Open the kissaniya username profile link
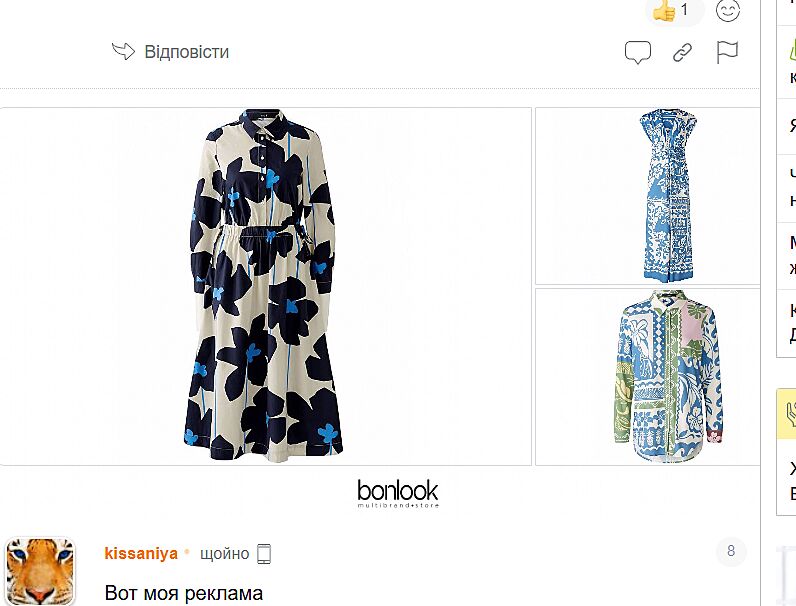The width and height of the screenshot is (796, 606). [141, 553]
